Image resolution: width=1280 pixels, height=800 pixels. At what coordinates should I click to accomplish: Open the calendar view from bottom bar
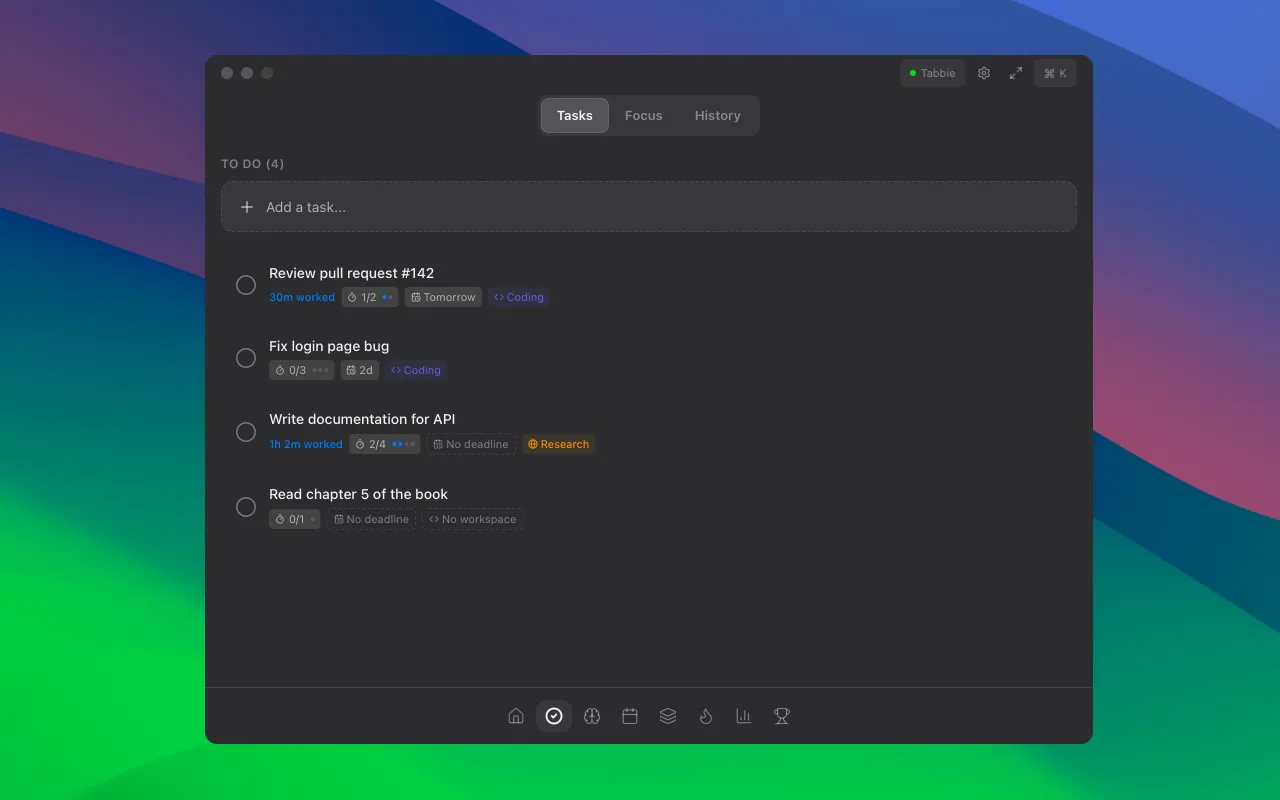click(630, 716)
